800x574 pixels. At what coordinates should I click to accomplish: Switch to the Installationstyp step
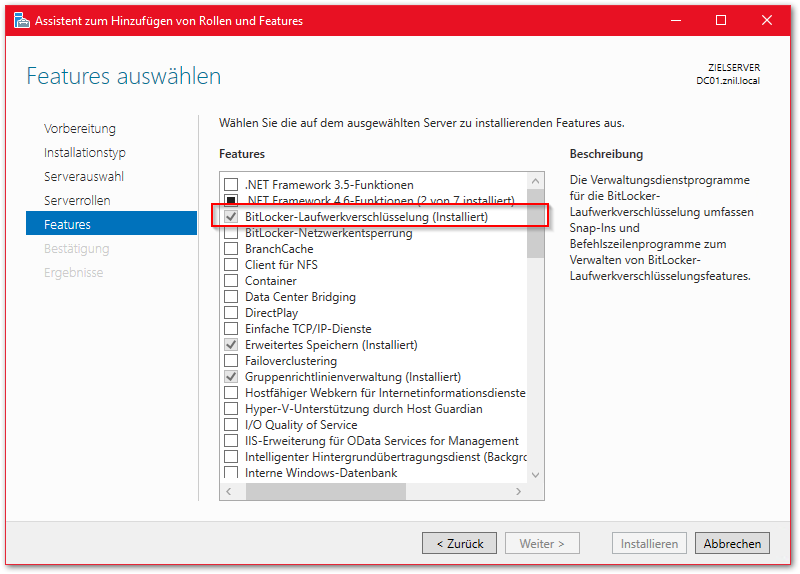pyautogui.click(x=85, y=153)
